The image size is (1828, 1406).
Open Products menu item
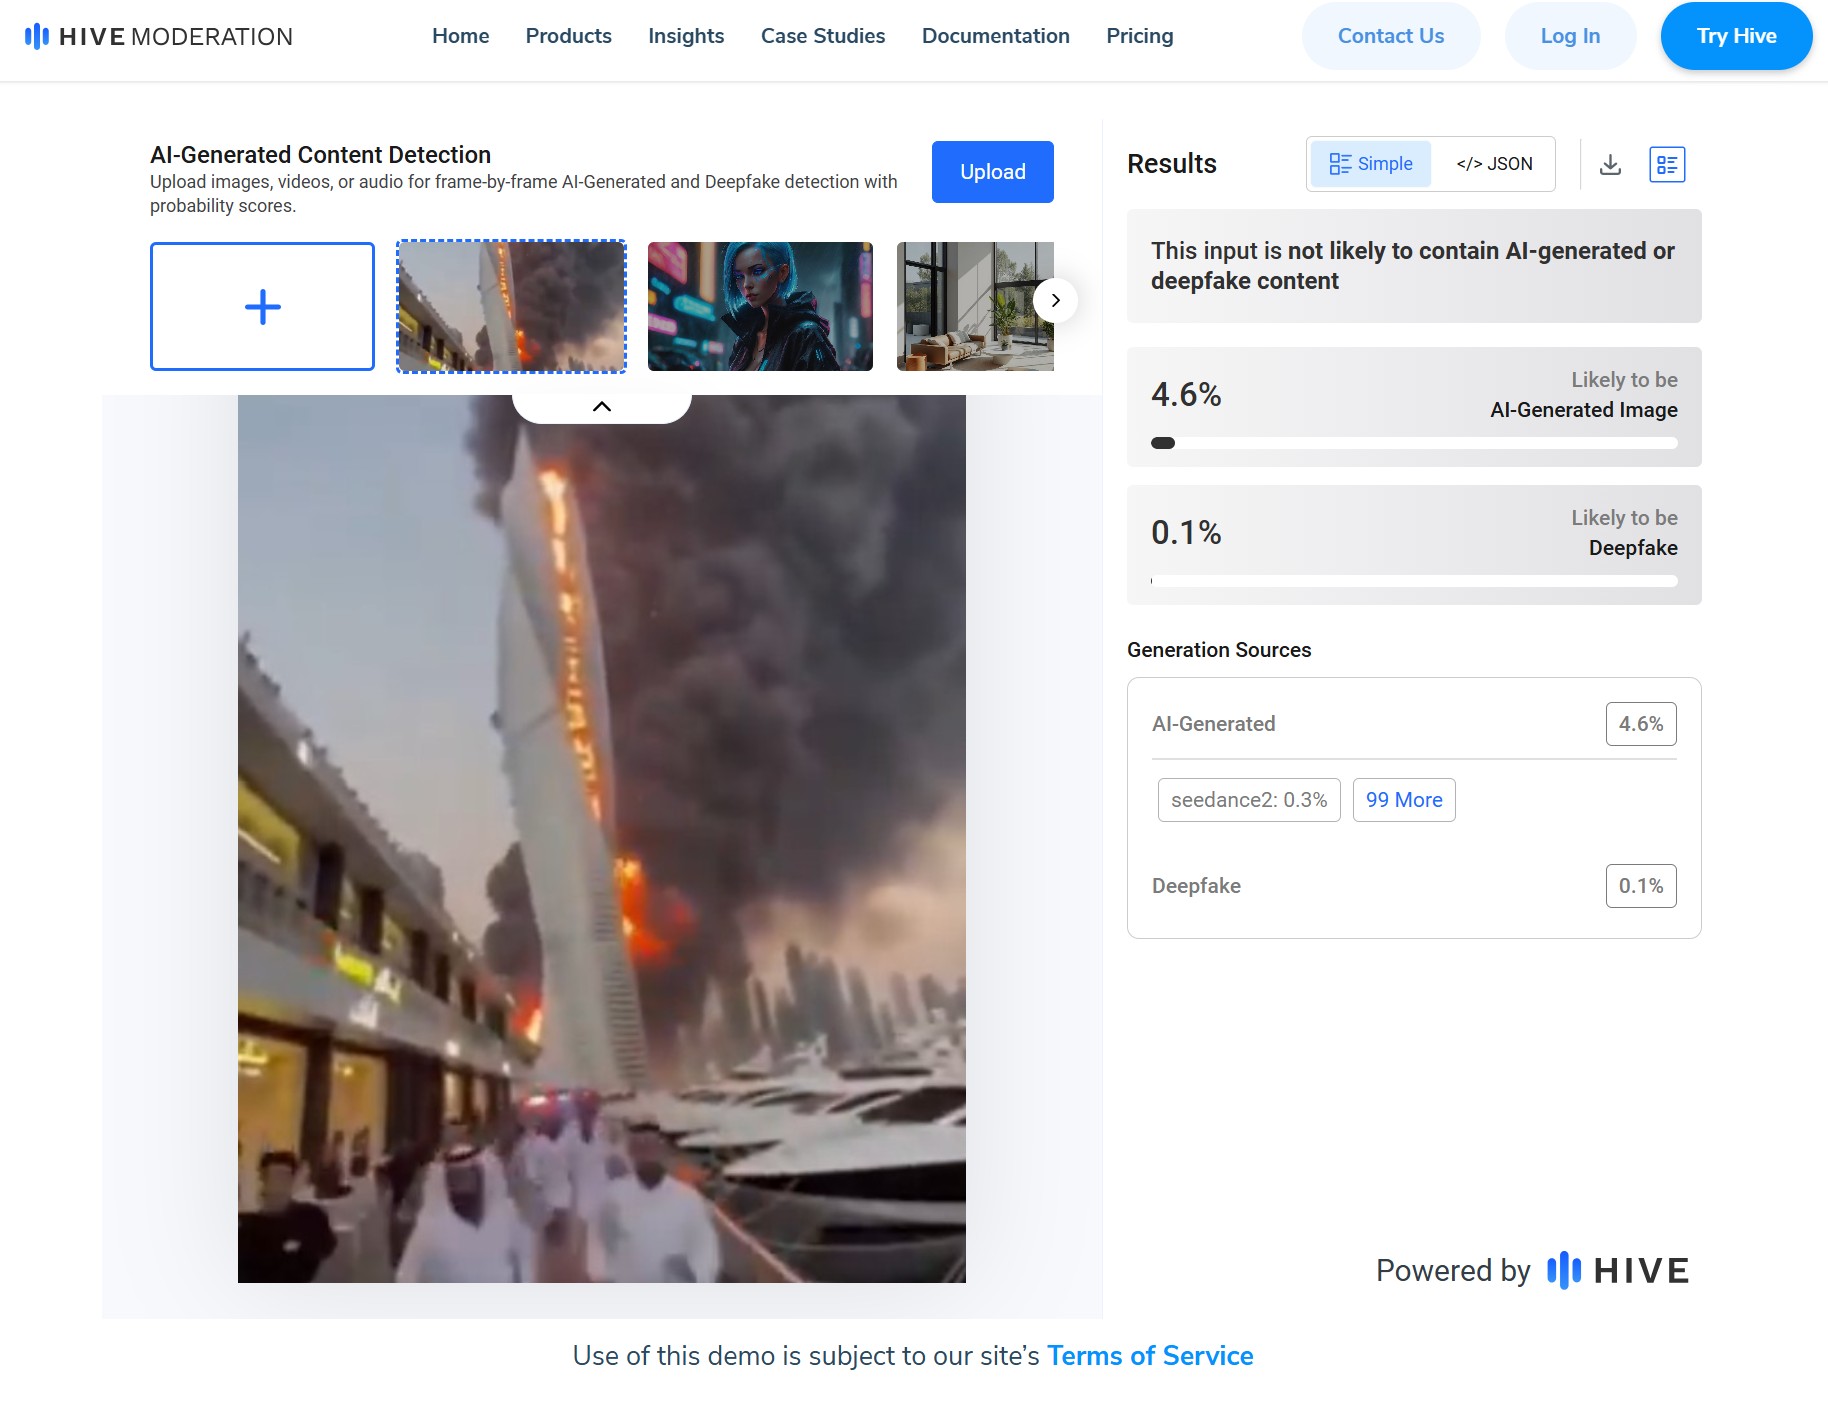coord(569,36)
